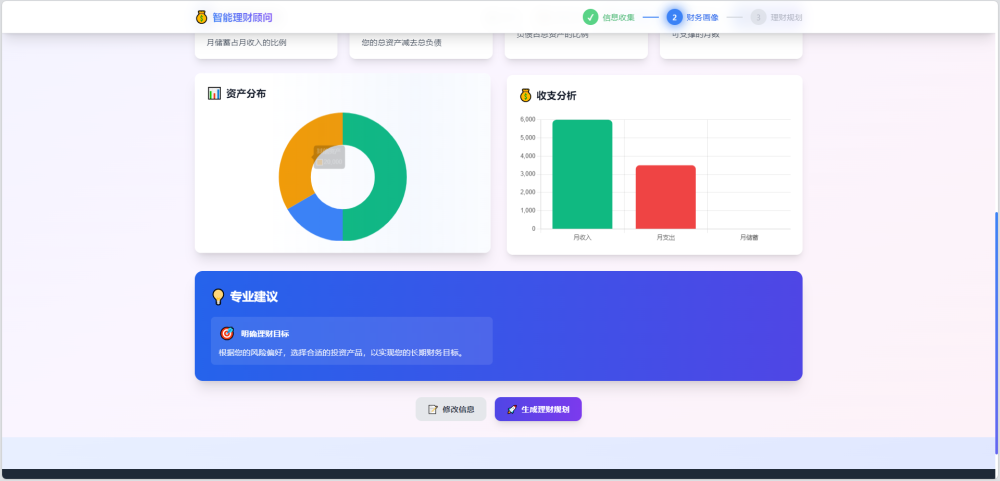The height and width of the screenshot is (481, 1000).
Task: Click the lightbulb icon beside 专业建议
Action: click(x=218, y=297)
